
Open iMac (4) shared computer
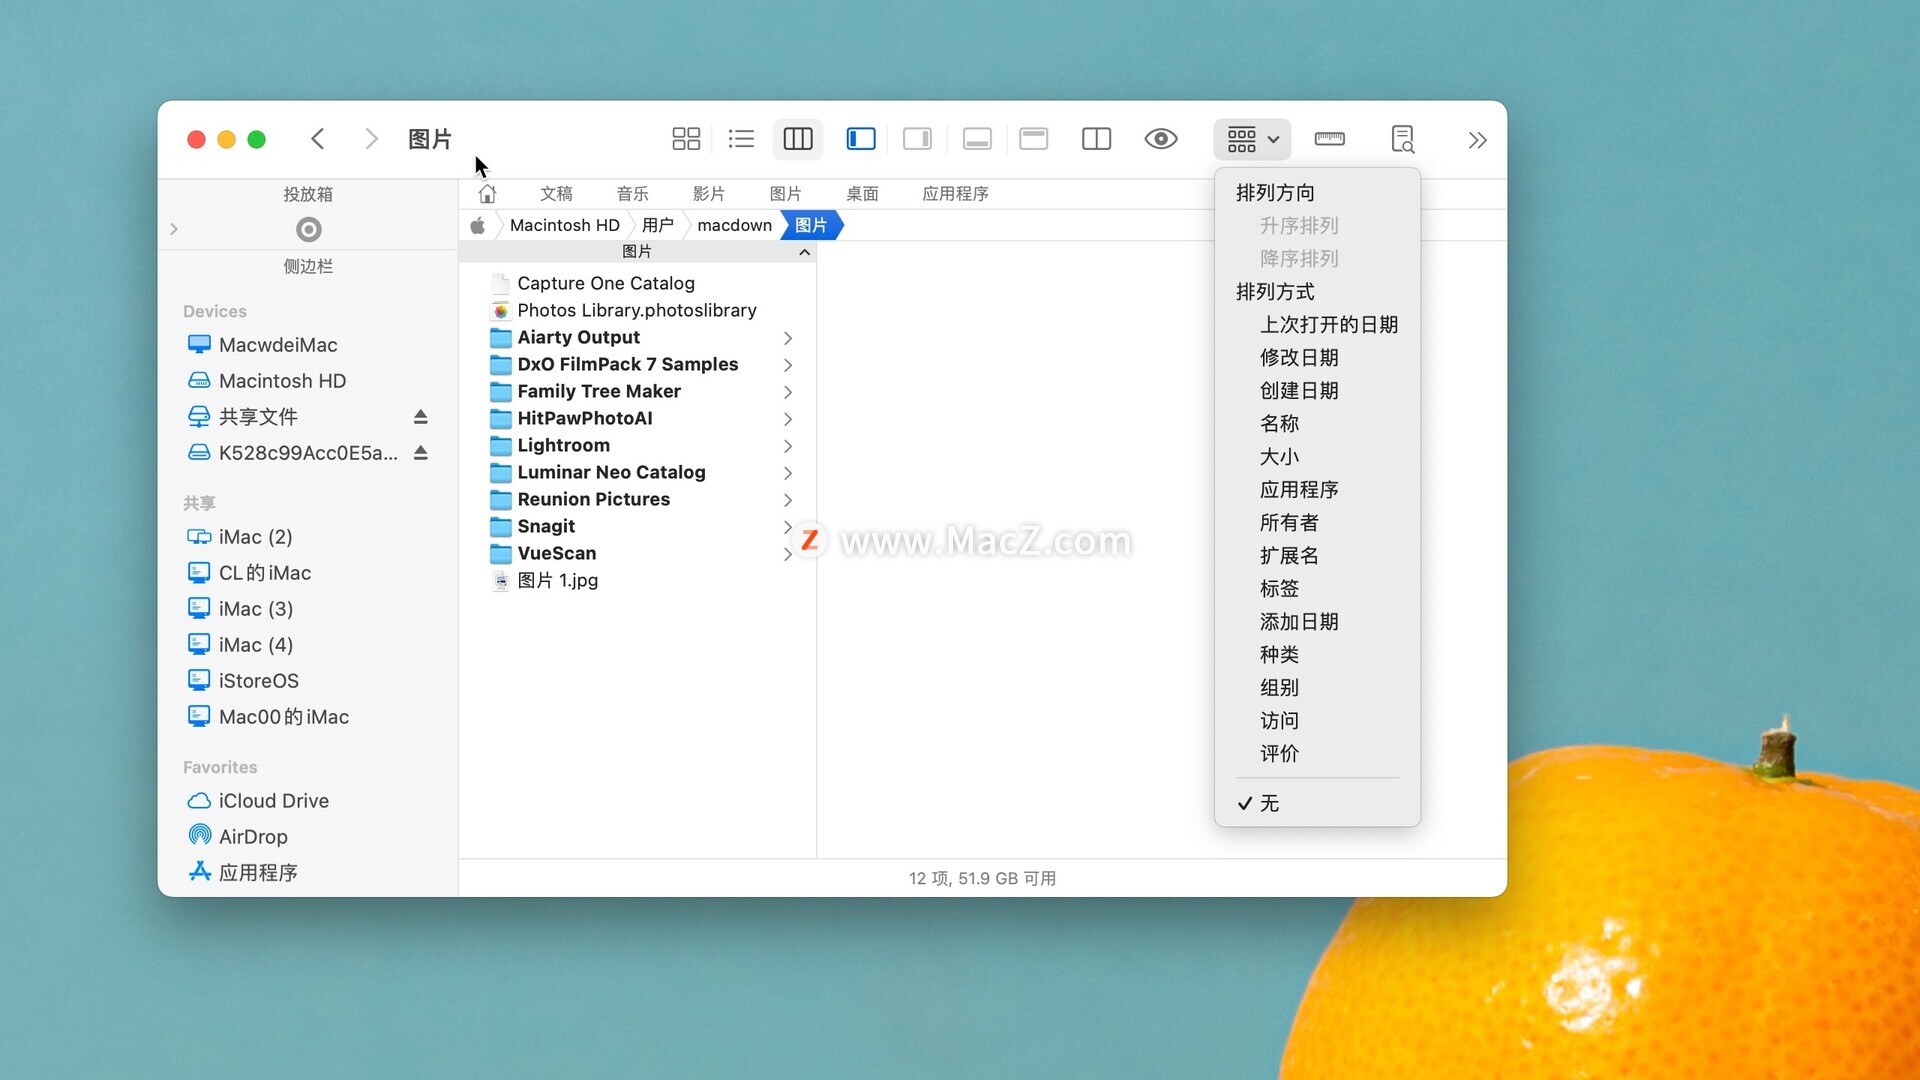240,645
